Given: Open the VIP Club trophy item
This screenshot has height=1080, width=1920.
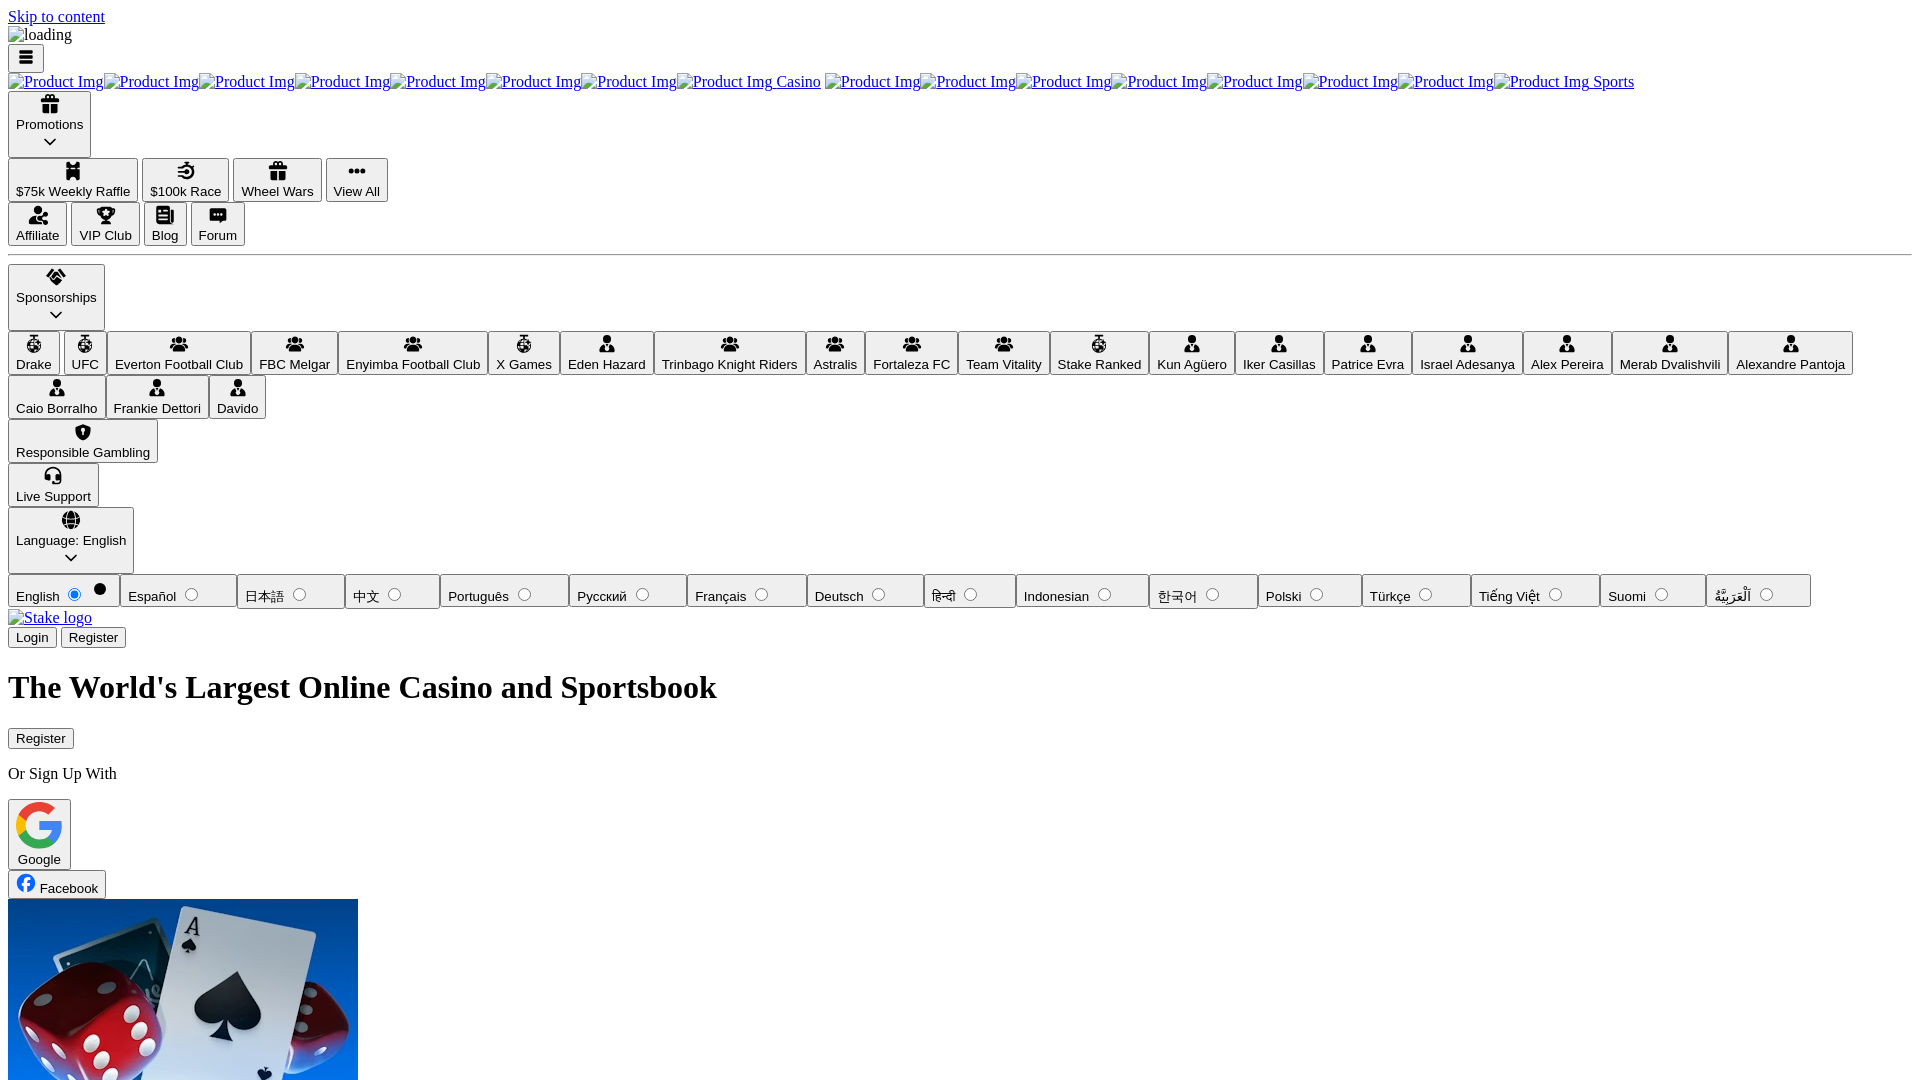Looking at the screenshot, I should tap(105, 224).
